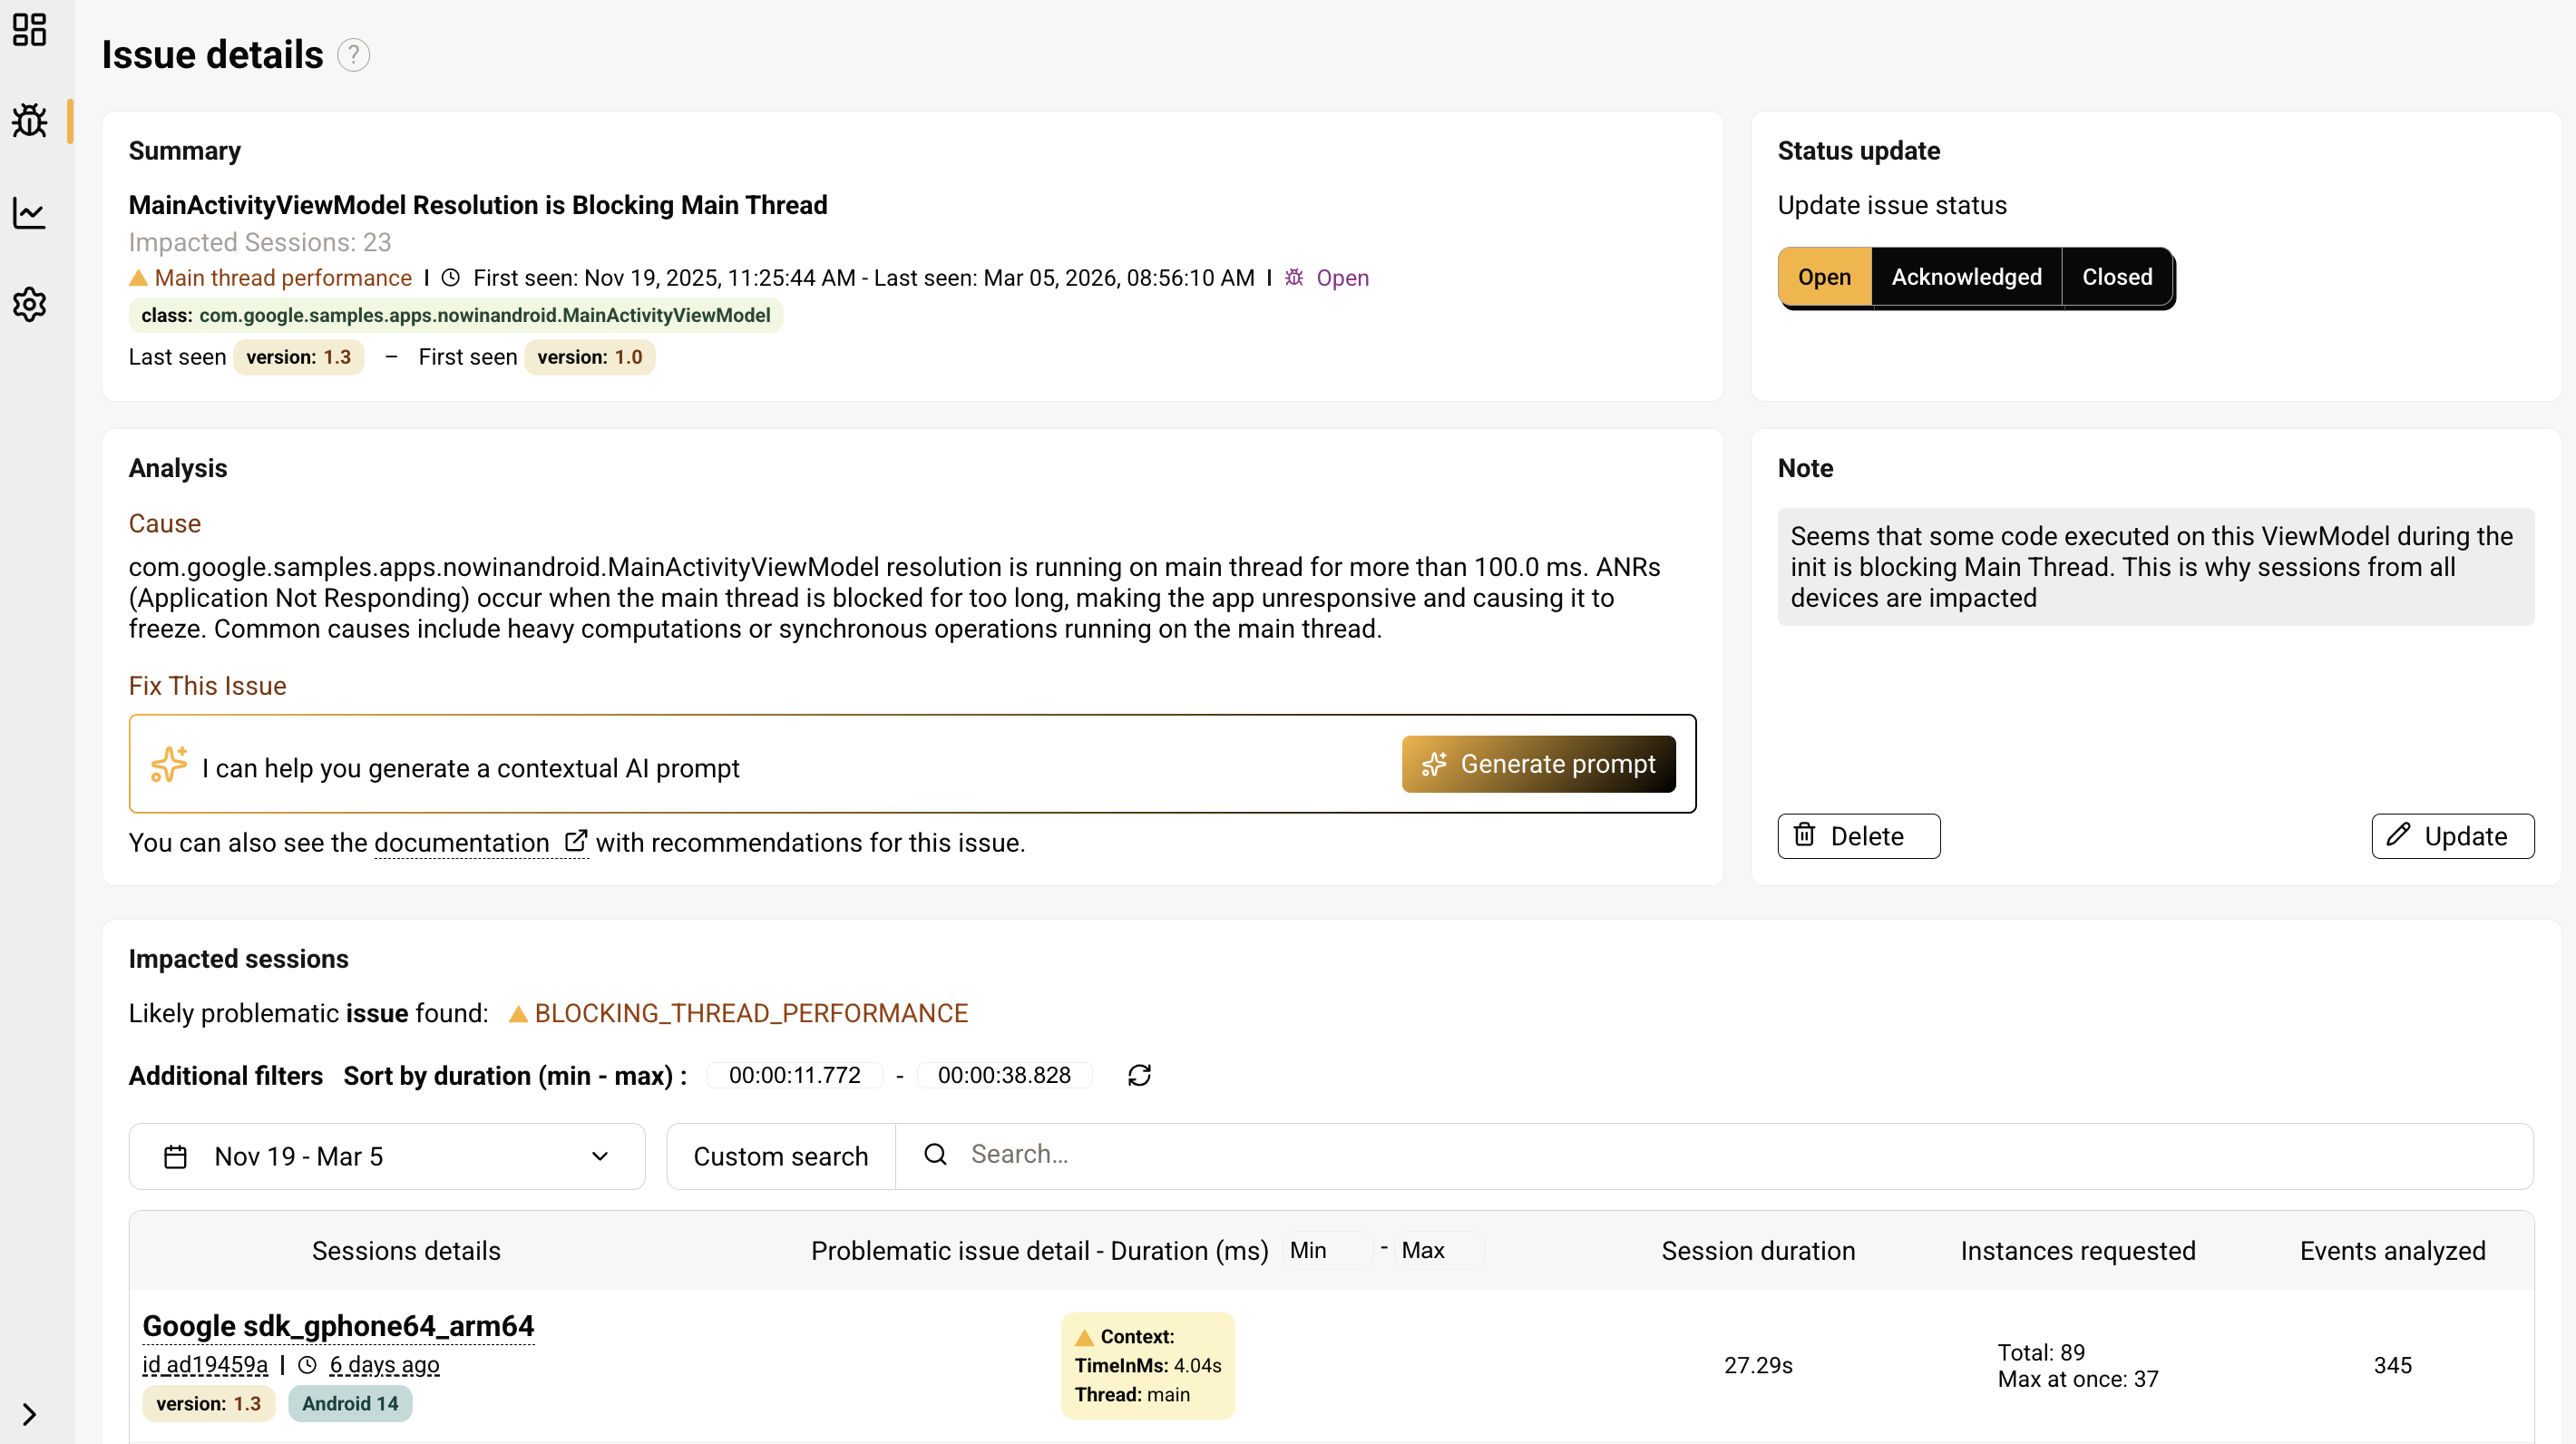Click the Delete note button
The image size is (2576, 1444).
(x=1858, y=836)
